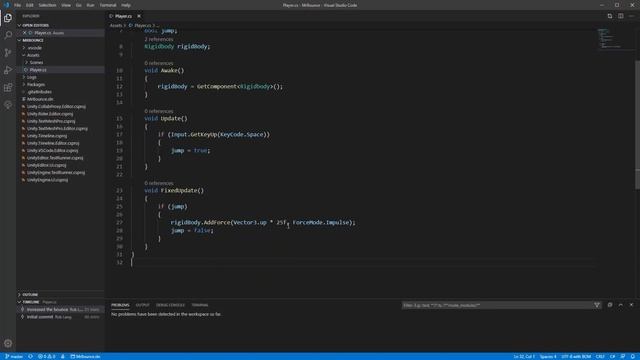Open the feedback icon in status bar

(623, 356)
